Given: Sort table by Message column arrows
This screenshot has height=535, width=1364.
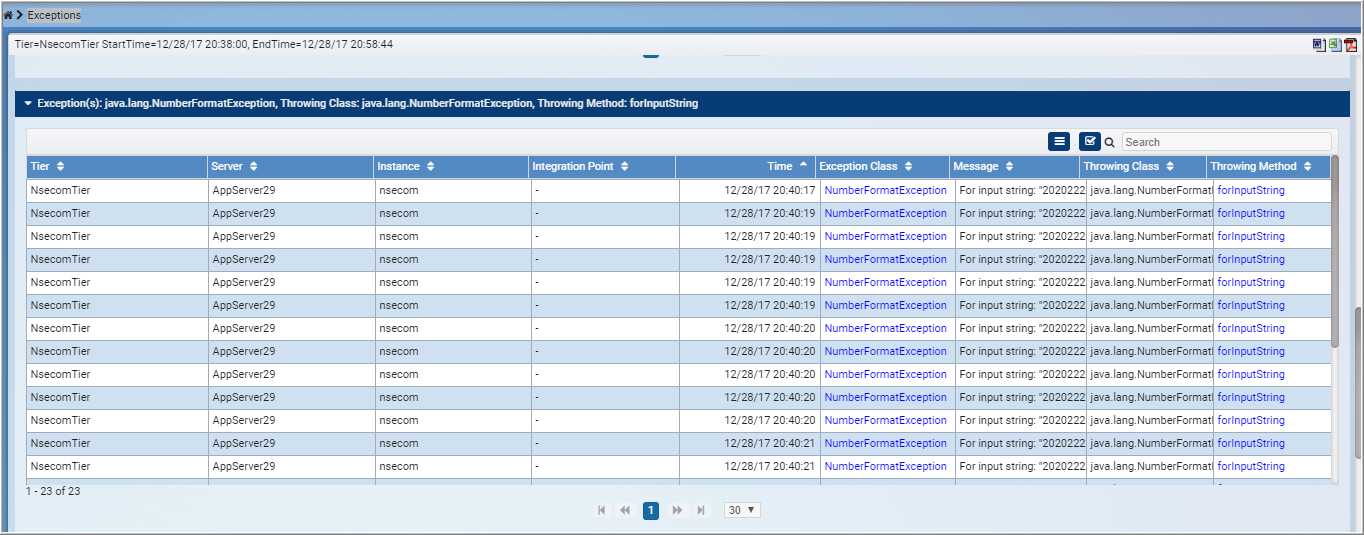Looking at the screenshot, I should pos(1009,166).
